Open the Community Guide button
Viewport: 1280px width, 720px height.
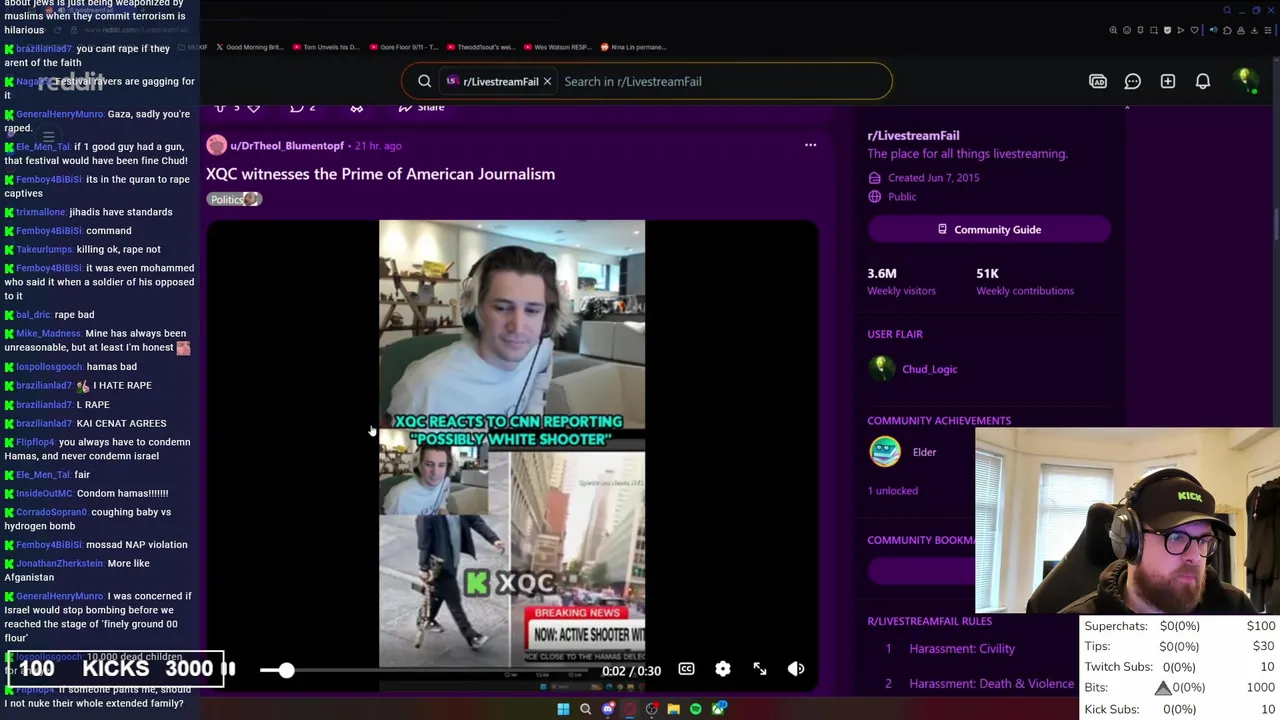click(989, 230)
